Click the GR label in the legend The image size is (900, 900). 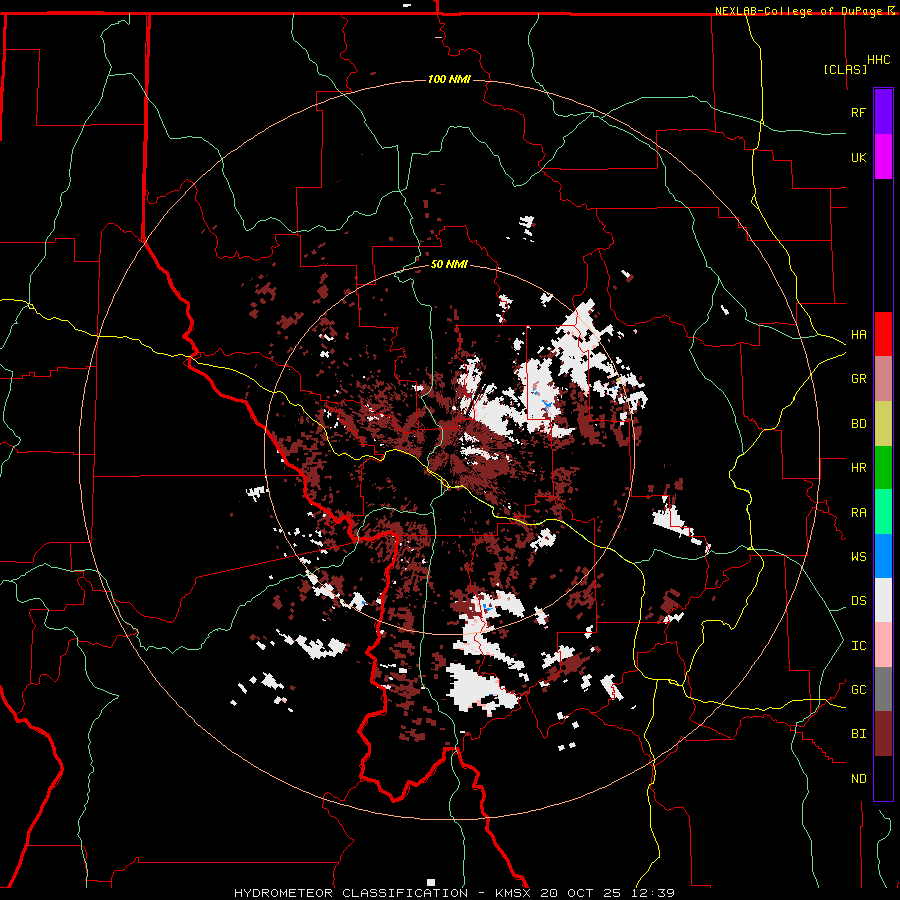[858, 379]
